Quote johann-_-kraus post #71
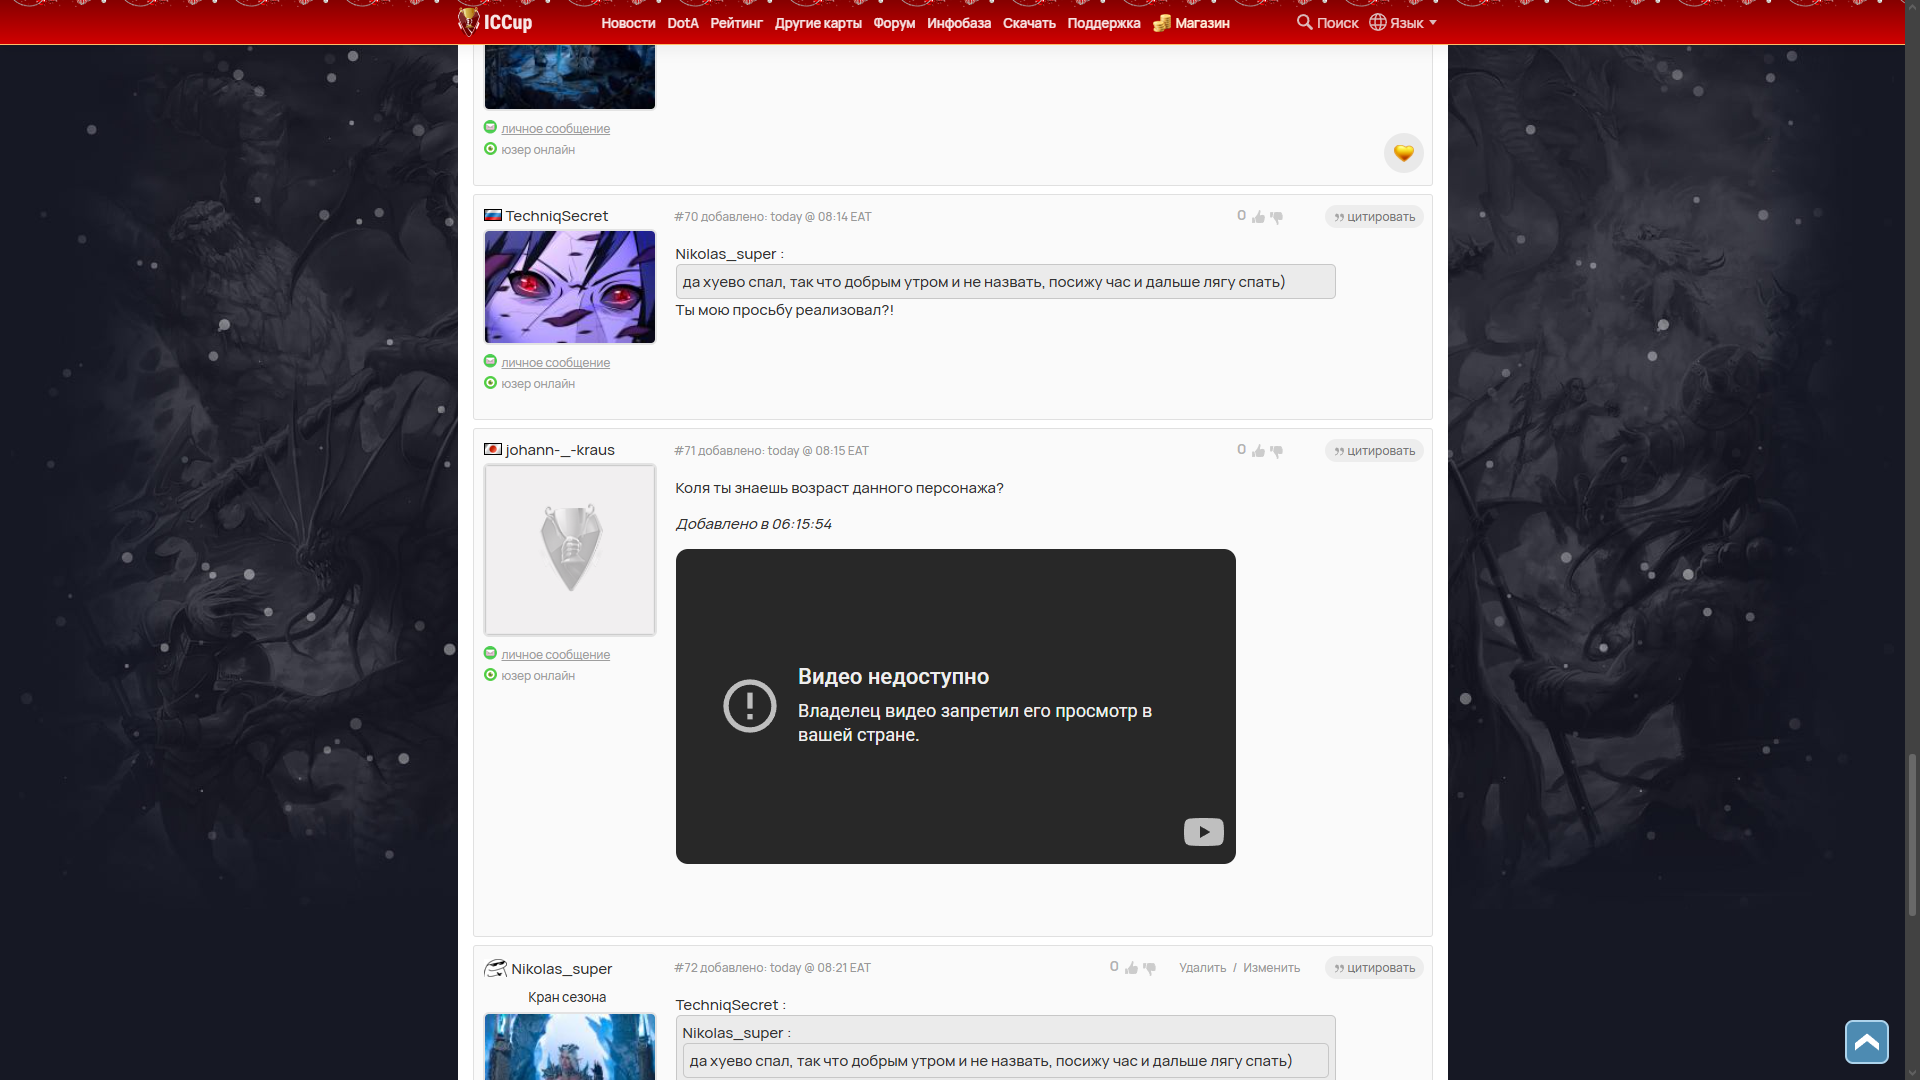Image resolution: width=1920 pixels, height=1080 pixels. (x=1374, y=451)
